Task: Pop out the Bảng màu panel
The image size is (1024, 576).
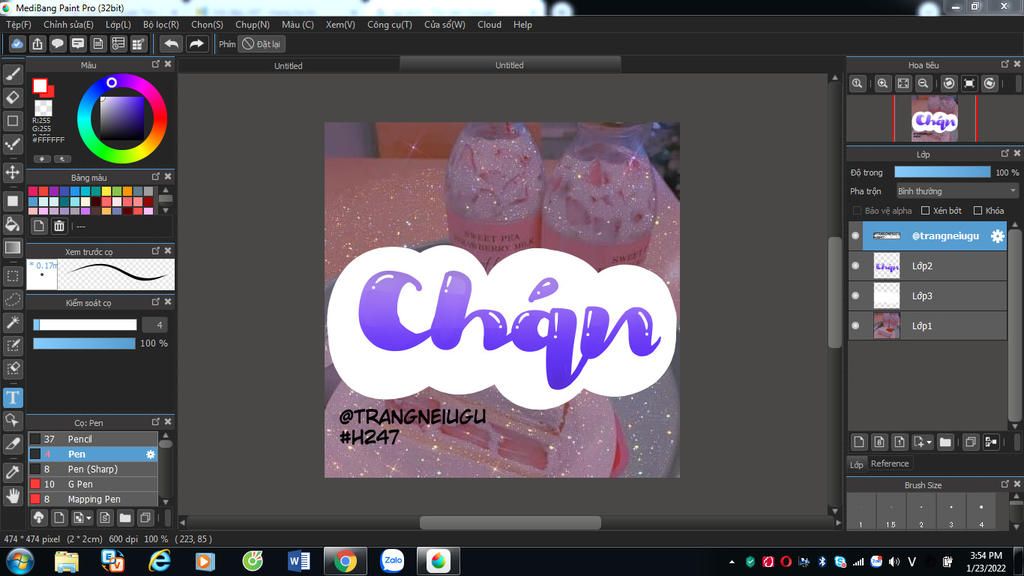Action: 155,176
